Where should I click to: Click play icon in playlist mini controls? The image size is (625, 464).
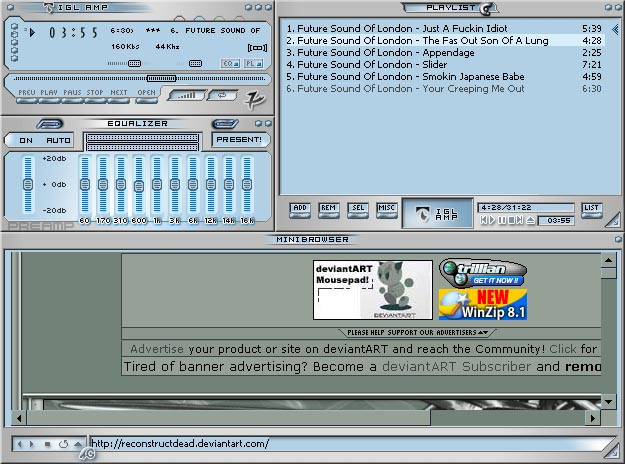point(492,220)
